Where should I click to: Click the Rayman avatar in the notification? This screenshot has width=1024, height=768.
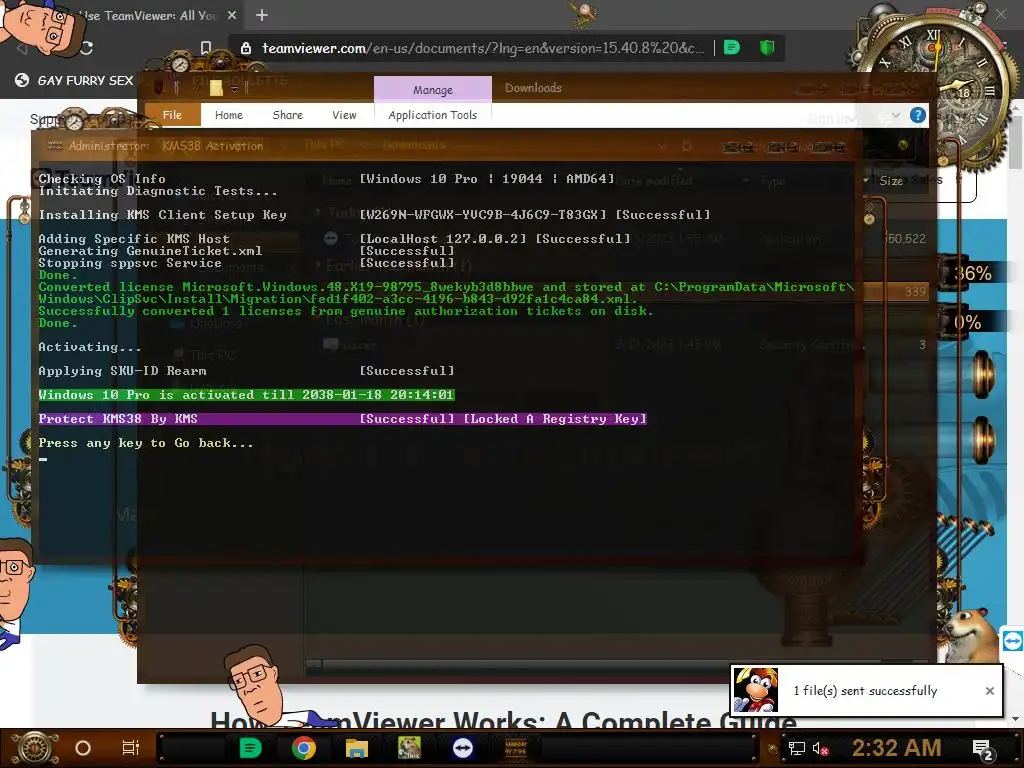click(756, 690)
